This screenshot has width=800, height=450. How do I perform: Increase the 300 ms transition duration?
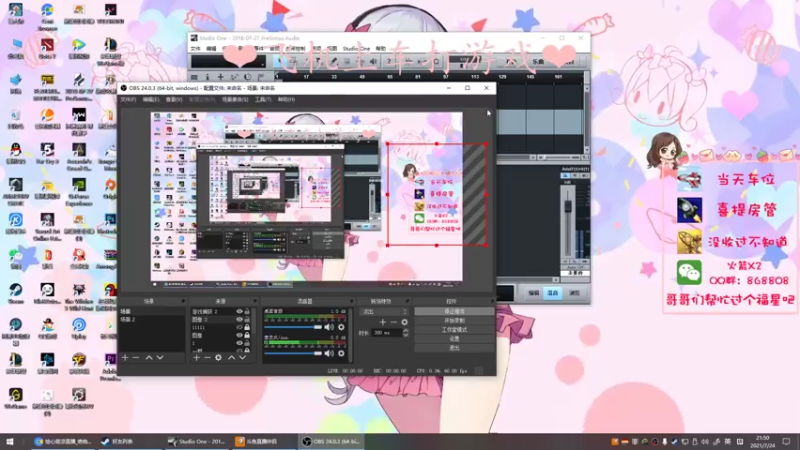[406, 330]
